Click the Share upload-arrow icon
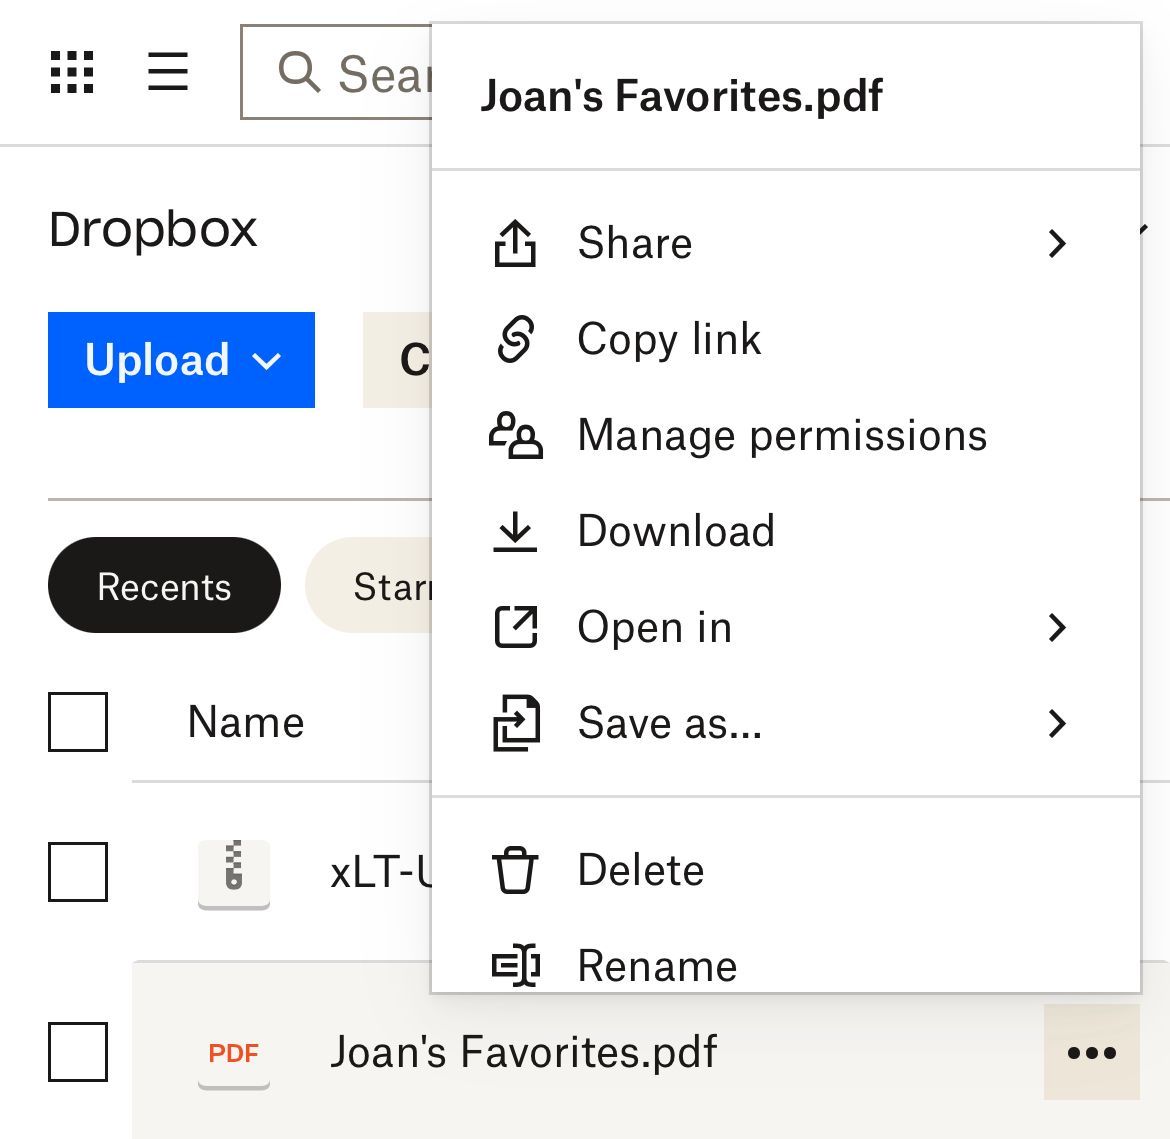The height and width of the screenshot is (1139, 1170). tap(515, 243)
